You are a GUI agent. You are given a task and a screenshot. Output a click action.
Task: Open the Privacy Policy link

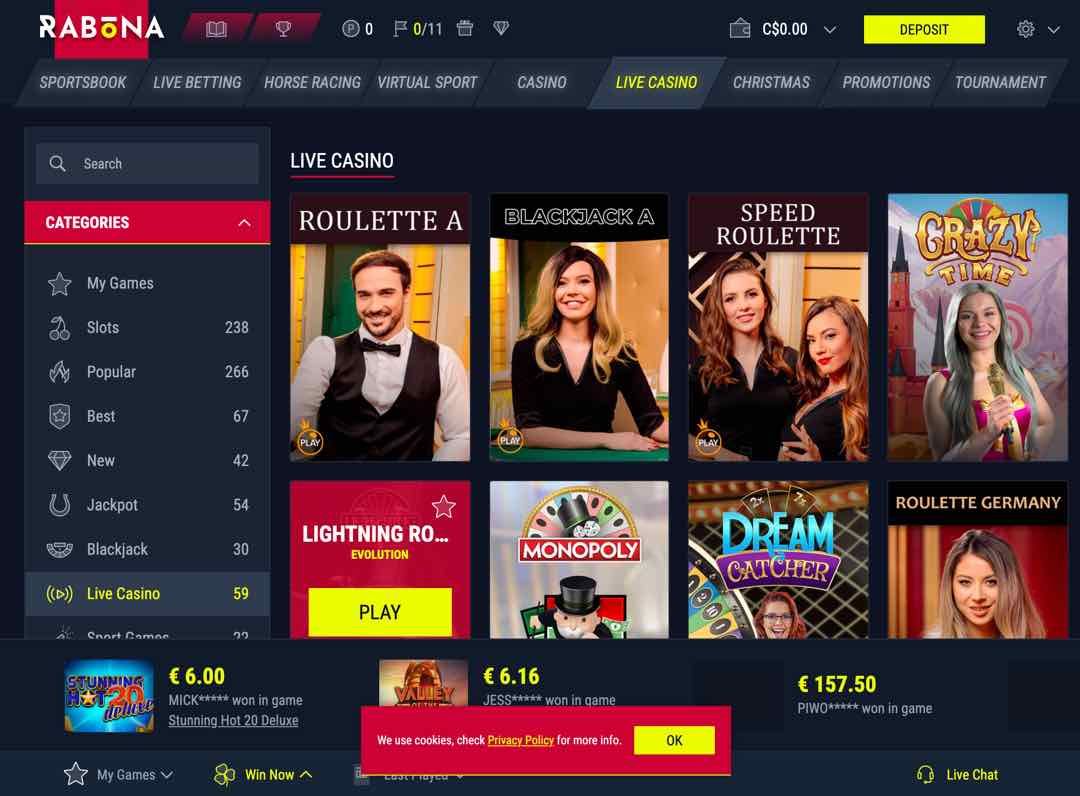click(x=520, y=740)
